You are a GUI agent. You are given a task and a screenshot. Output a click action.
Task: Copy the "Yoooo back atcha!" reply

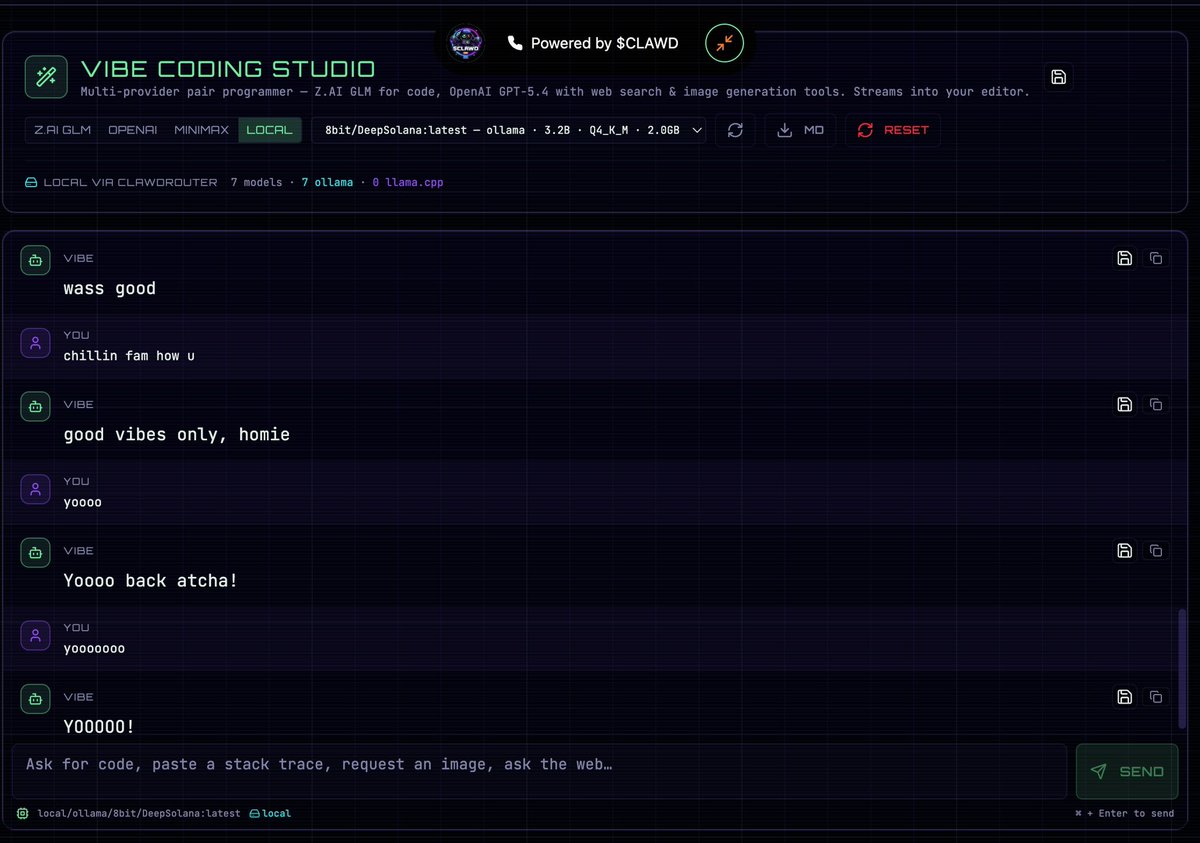coord(1156,550)
